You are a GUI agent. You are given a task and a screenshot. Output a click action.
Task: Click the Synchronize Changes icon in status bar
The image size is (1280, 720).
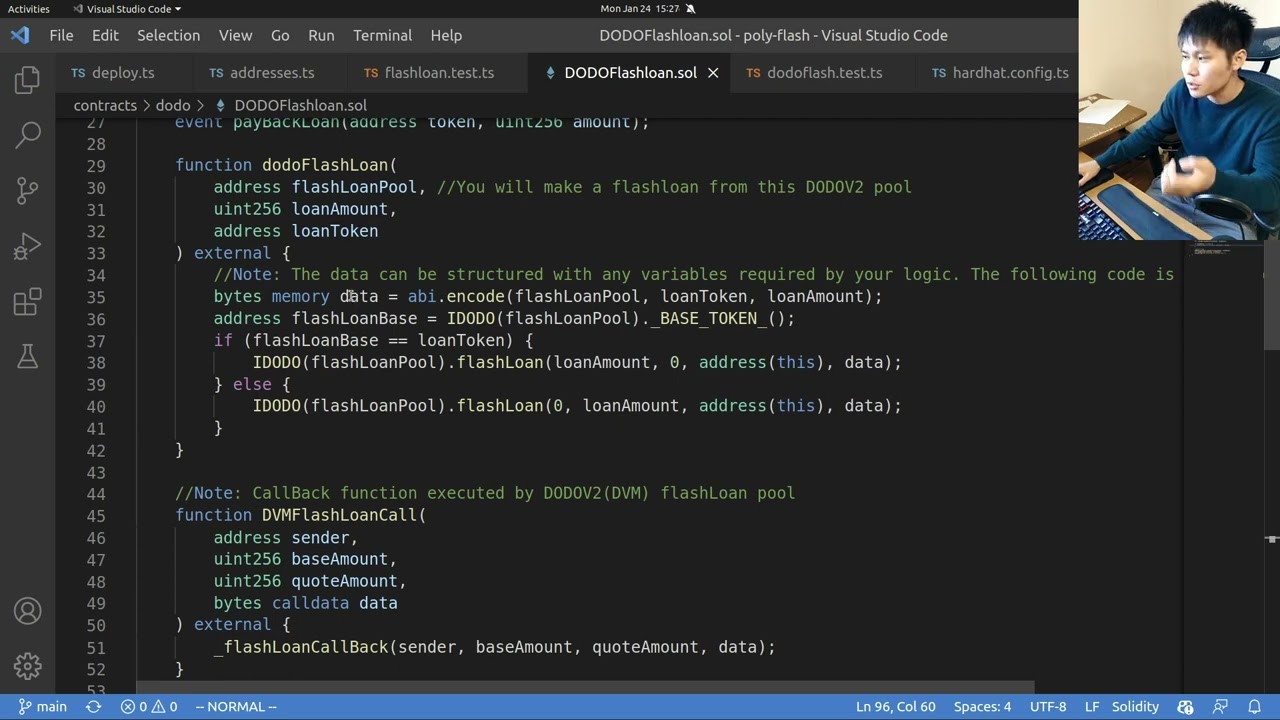click(94, 706)
